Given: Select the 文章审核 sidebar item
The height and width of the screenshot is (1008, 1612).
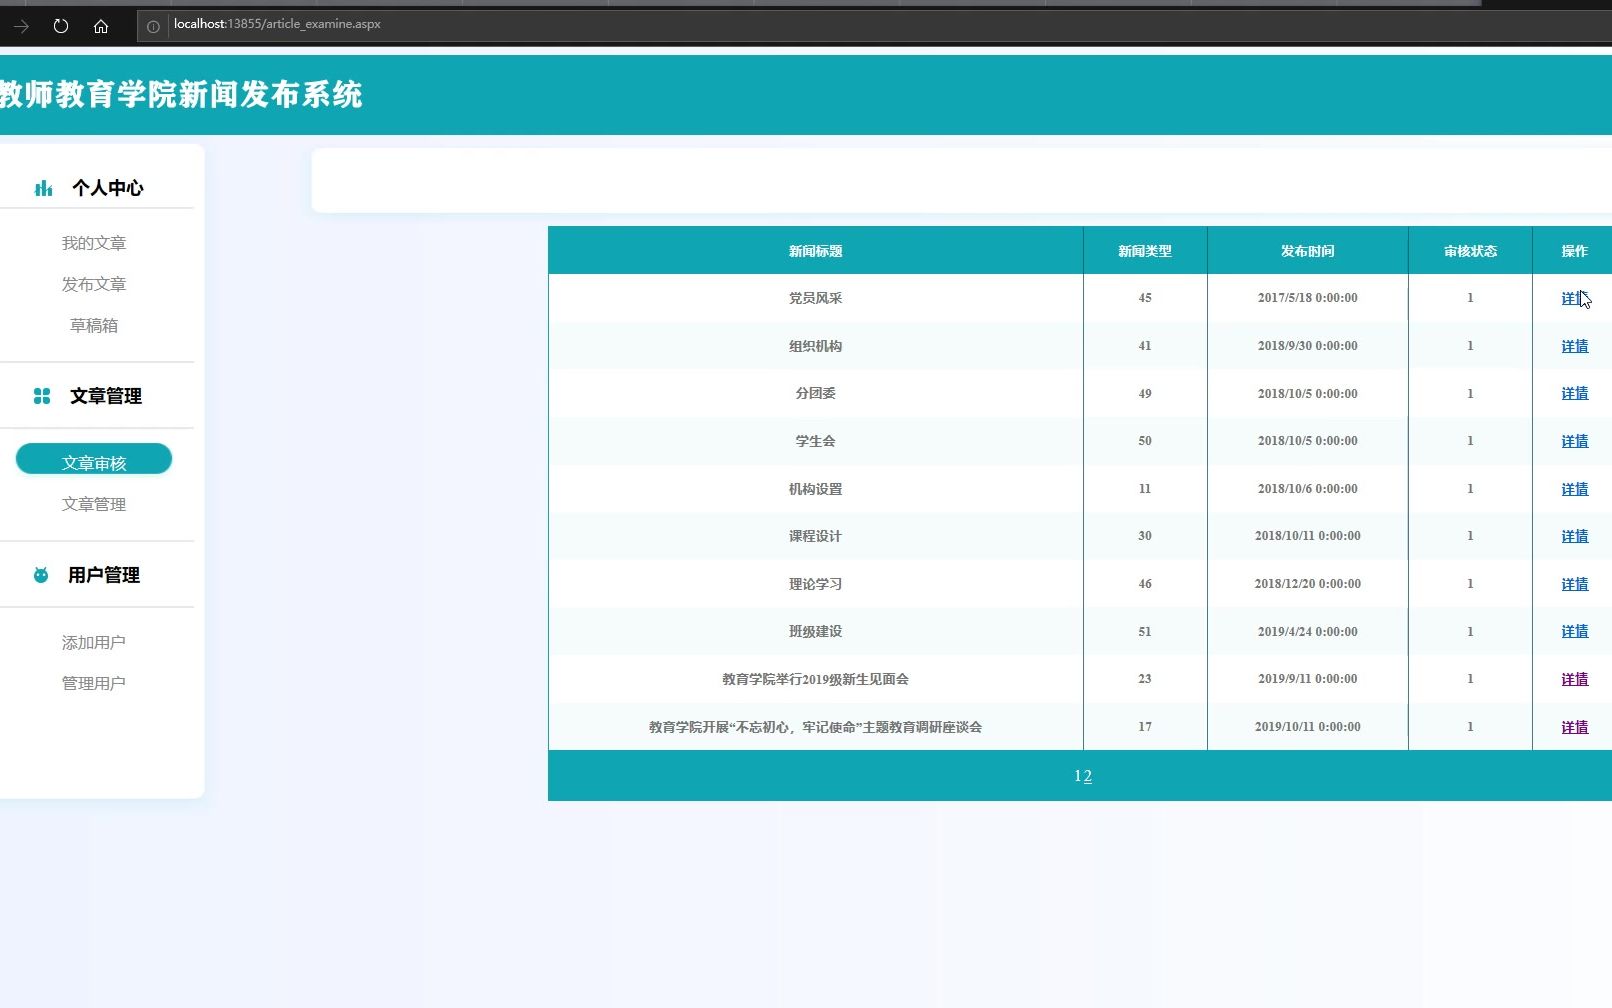Looking at the screenshot, I should (x=94, y=459).
